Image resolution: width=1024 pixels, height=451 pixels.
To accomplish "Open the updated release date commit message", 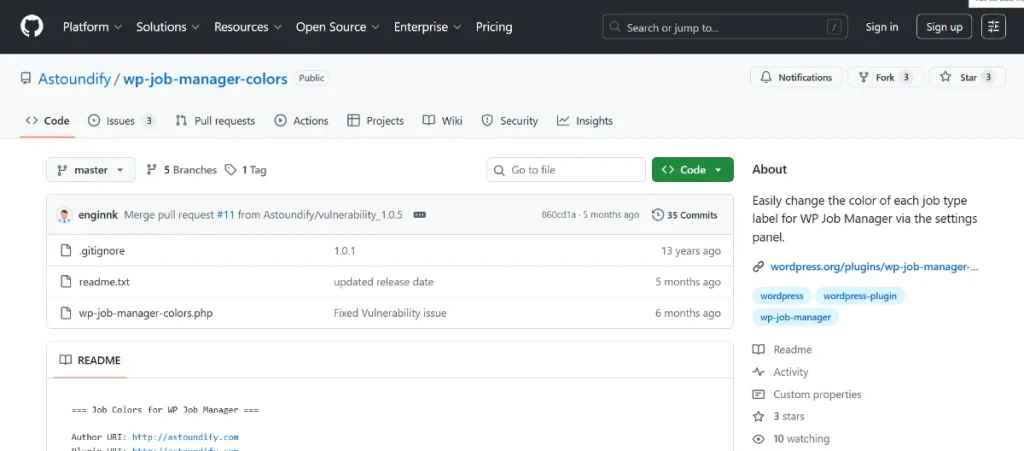I will pyautogui.click(x=383, y=282).
